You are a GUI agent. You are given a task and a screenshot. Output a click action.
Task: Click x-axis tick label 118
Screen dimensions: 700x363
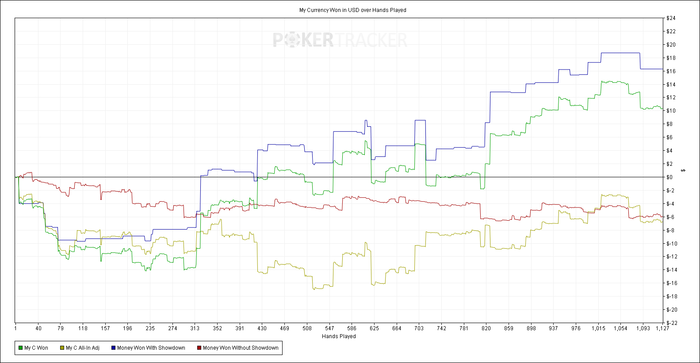[83, 329]
